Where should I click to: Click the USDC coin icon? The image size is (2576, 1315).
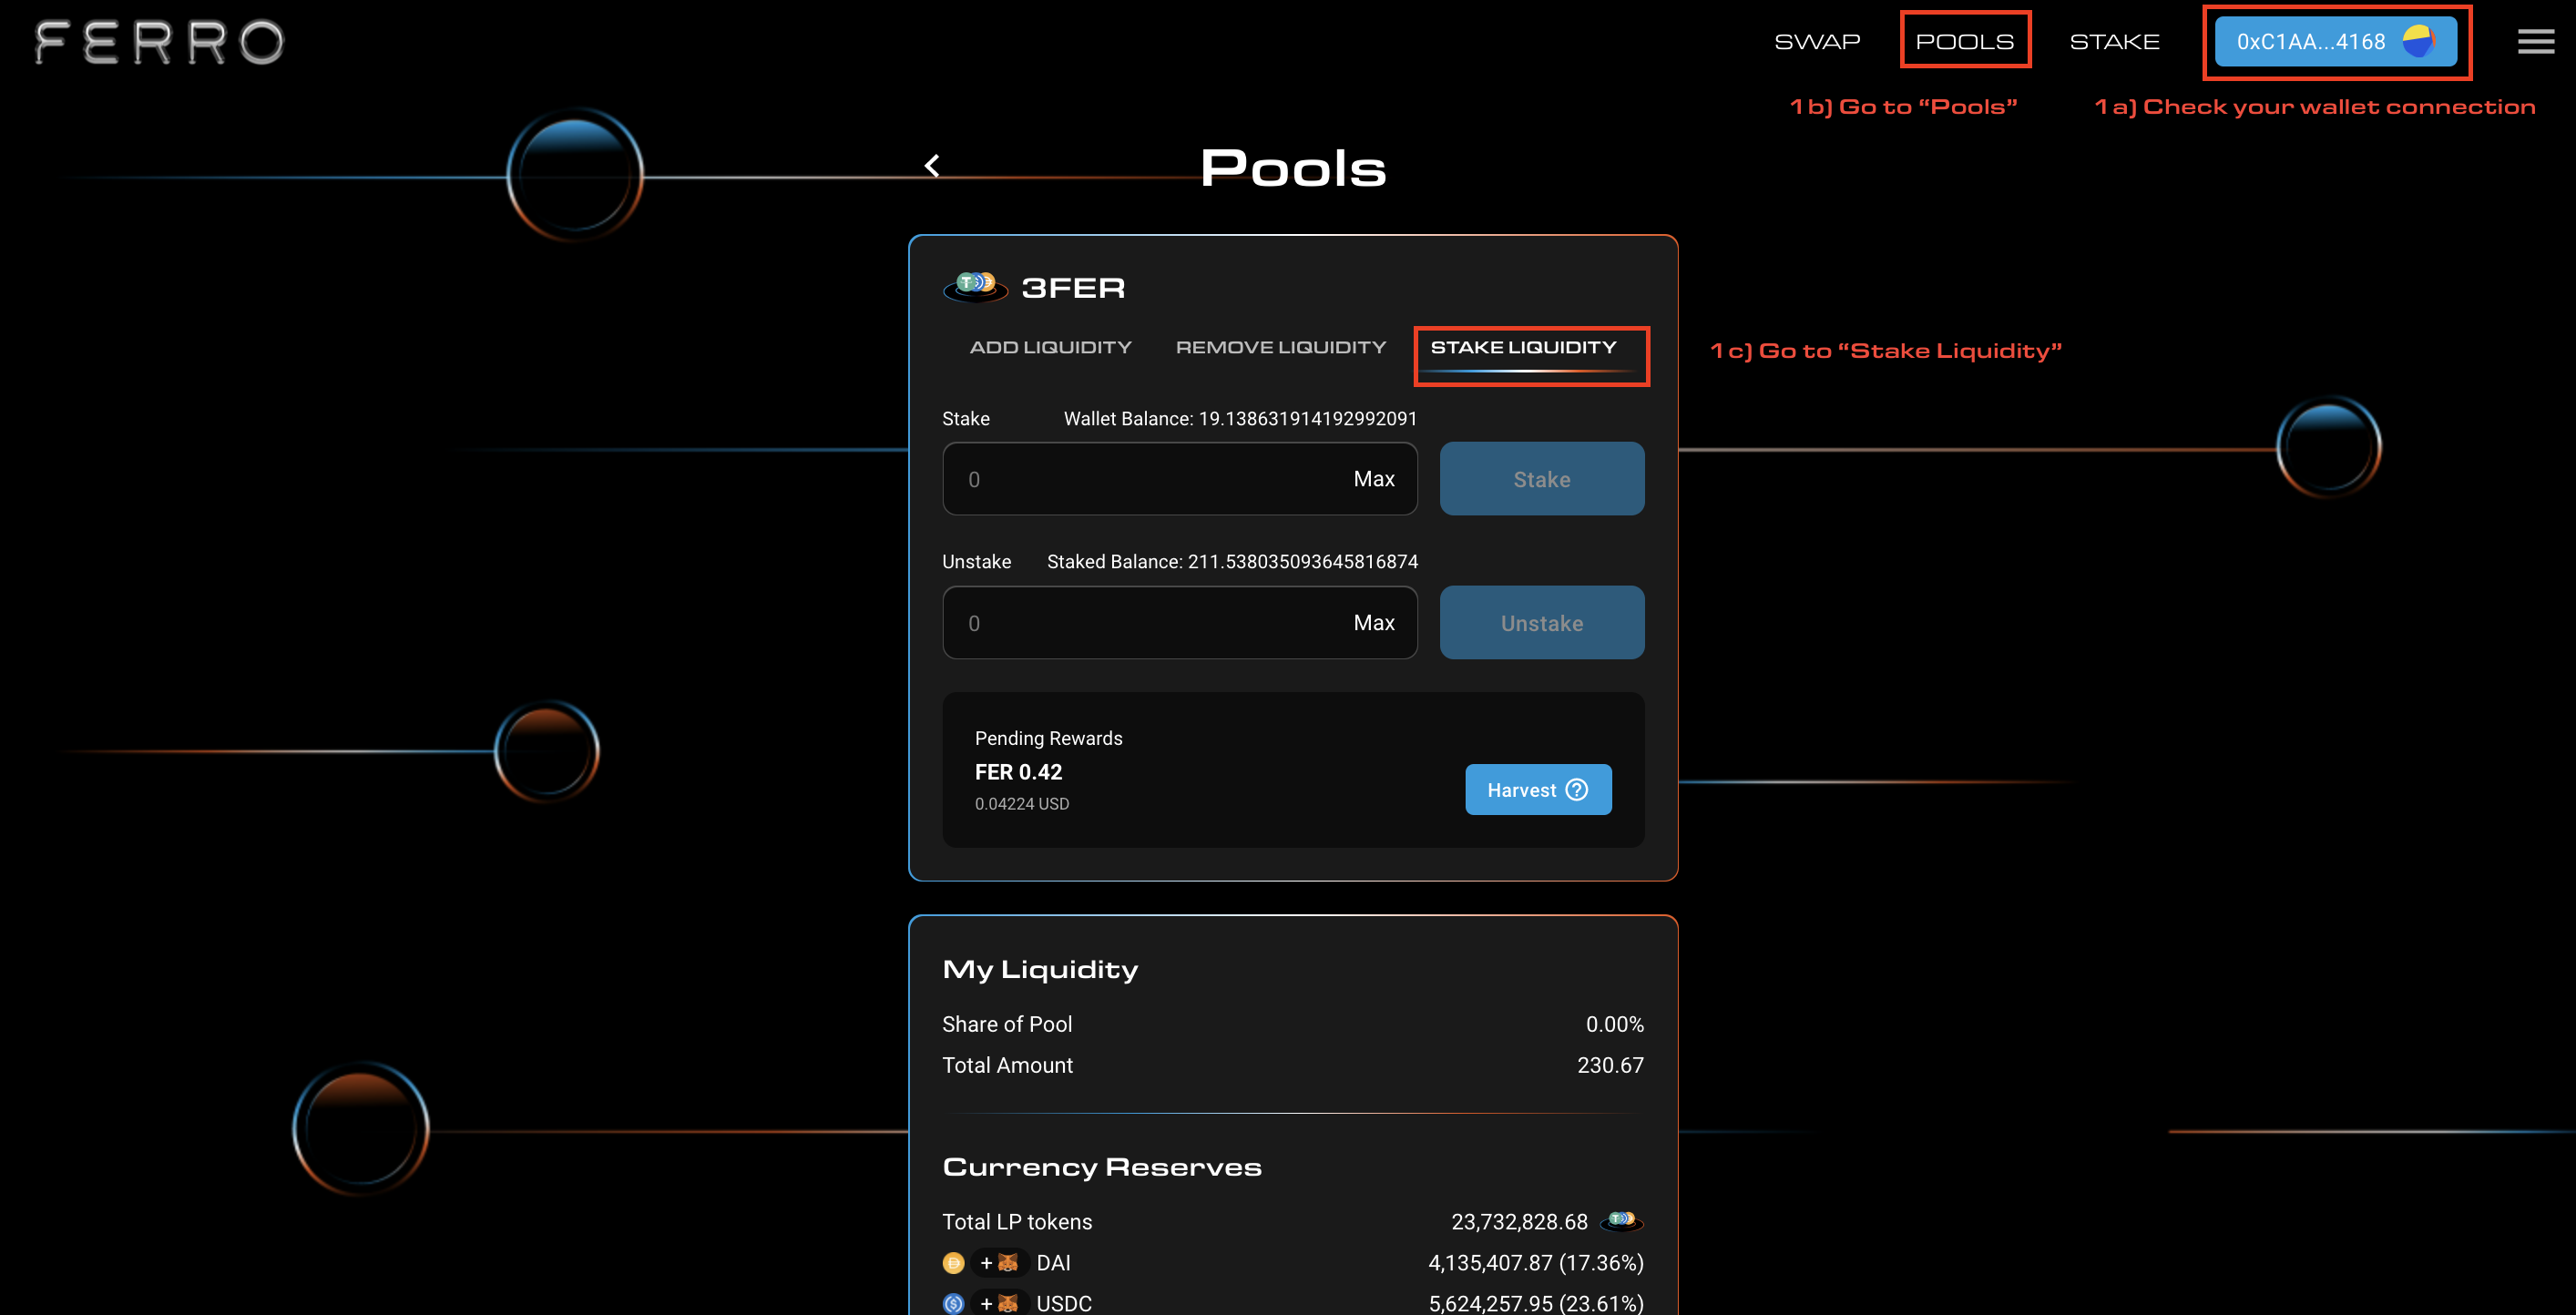tap(954, 1303)
